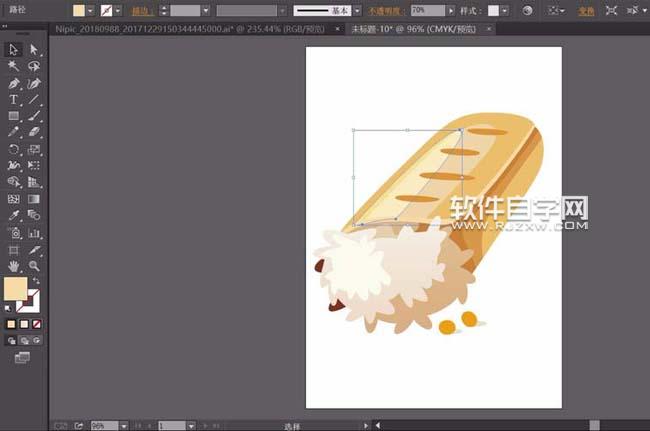The image size is (650, 431).
Task: Click the Isolate selected object icon
Action: [x=611, y=10]
